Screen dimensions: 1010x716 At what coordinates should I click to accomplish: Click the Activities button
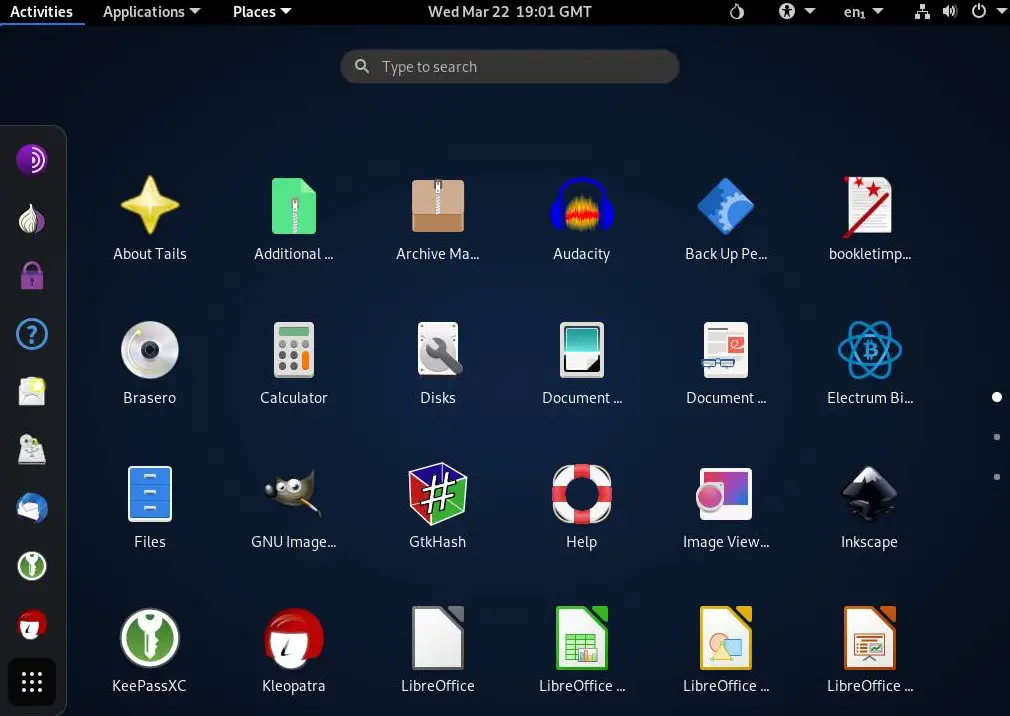pyautogui.click(x=41, y=12)
